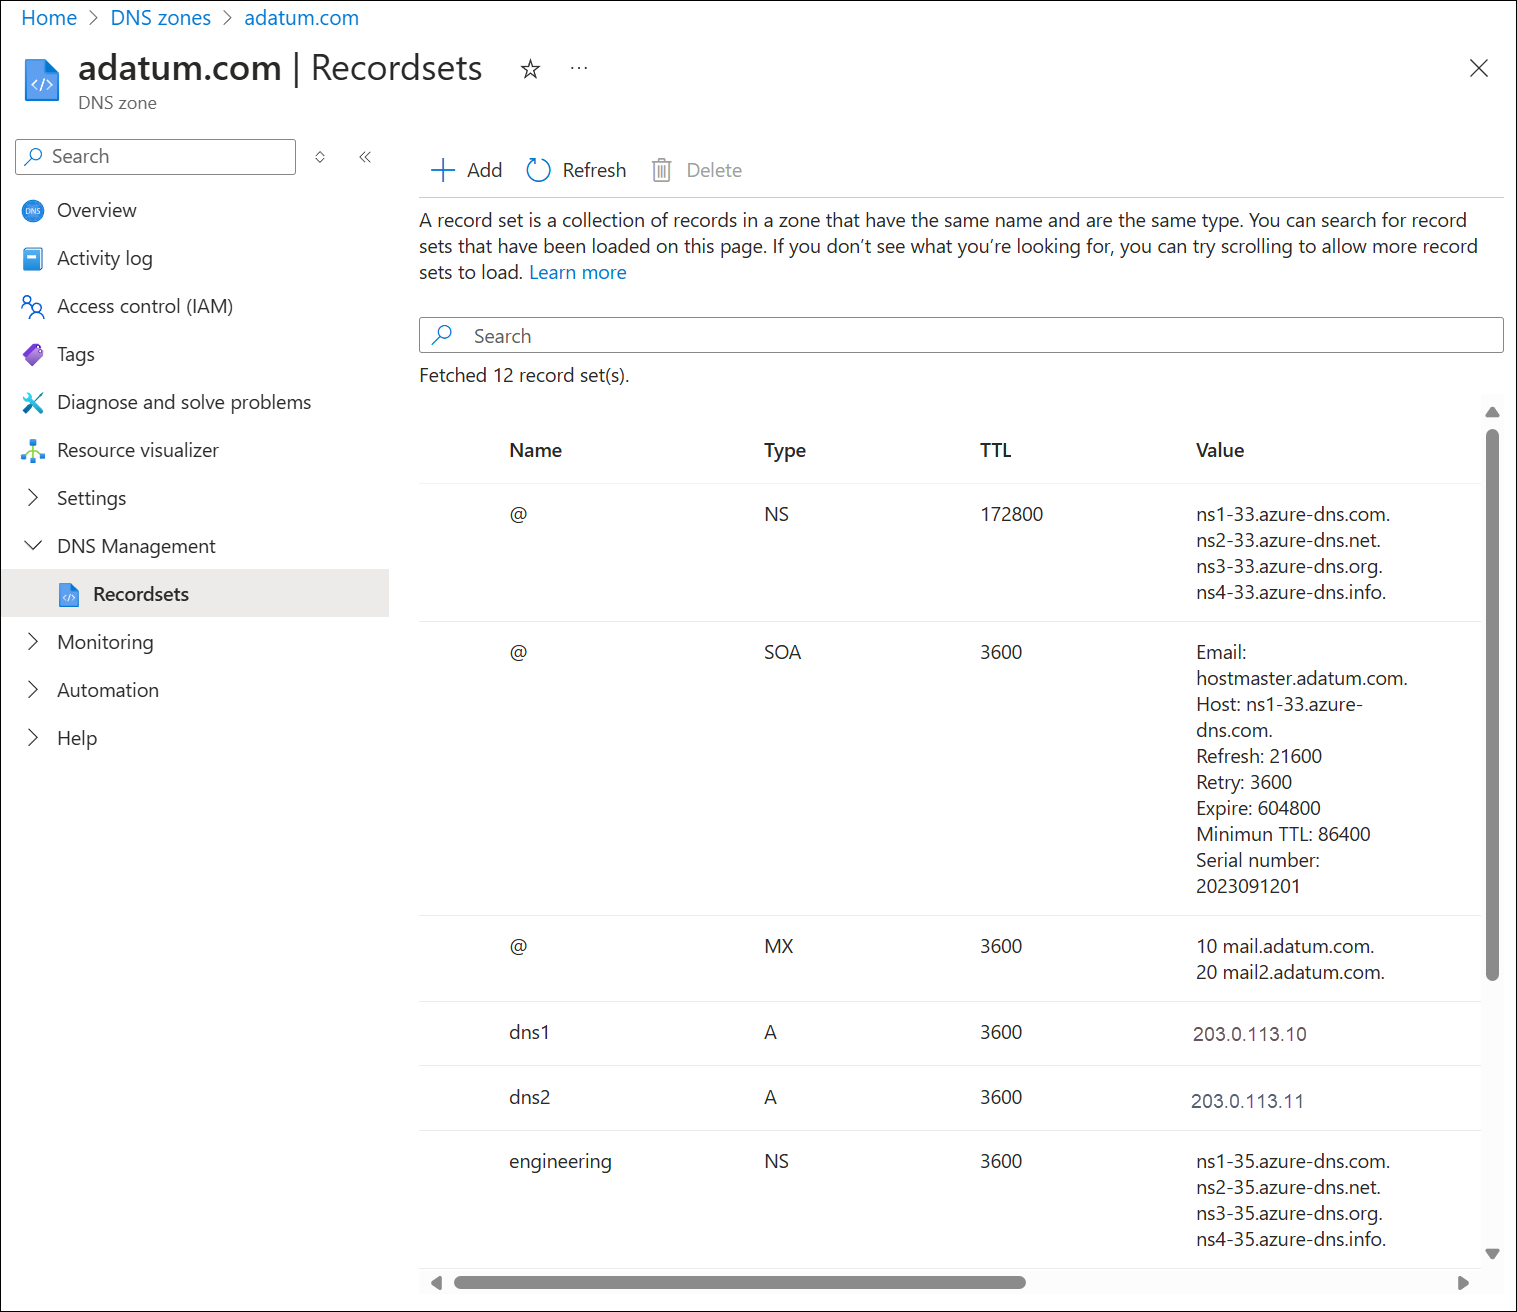Screen dimensions: 1517x1312
Task: Refresh the record sets list
Action: tap(577, 170)
